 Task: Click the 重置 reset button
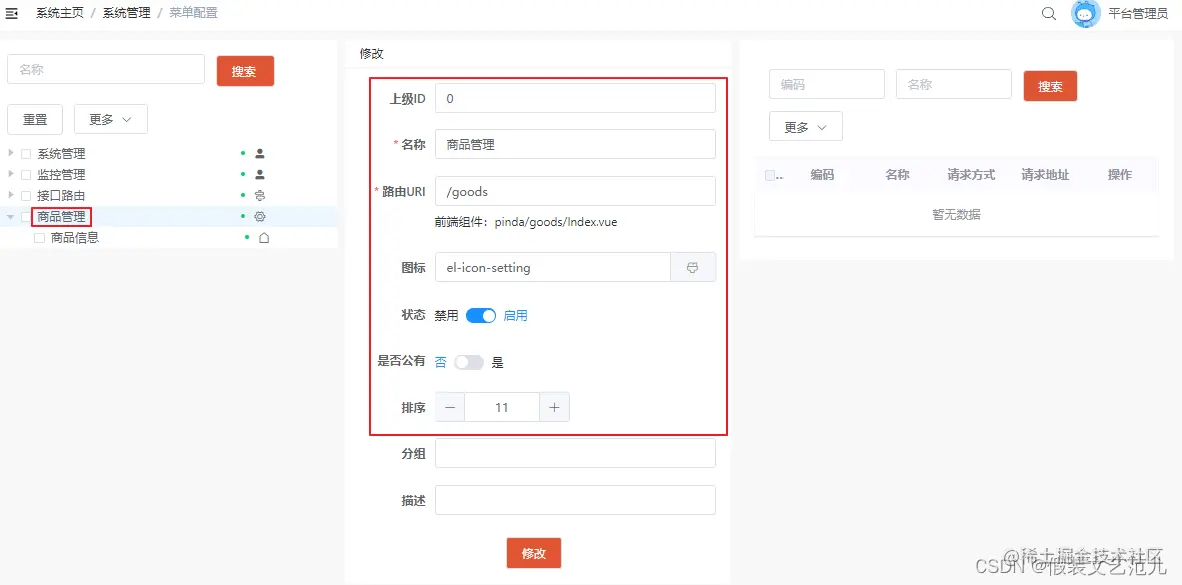[x=35, y=119]
